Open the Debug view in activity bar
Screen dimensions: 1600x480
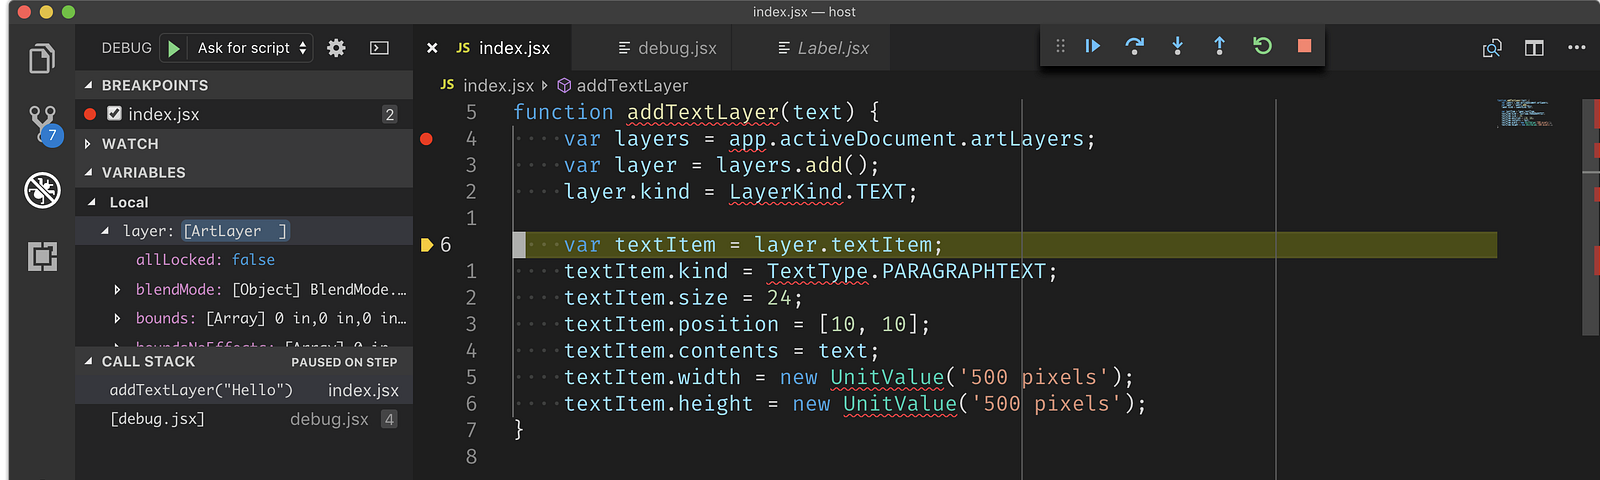pyautogui.click(x=42, y=190)
